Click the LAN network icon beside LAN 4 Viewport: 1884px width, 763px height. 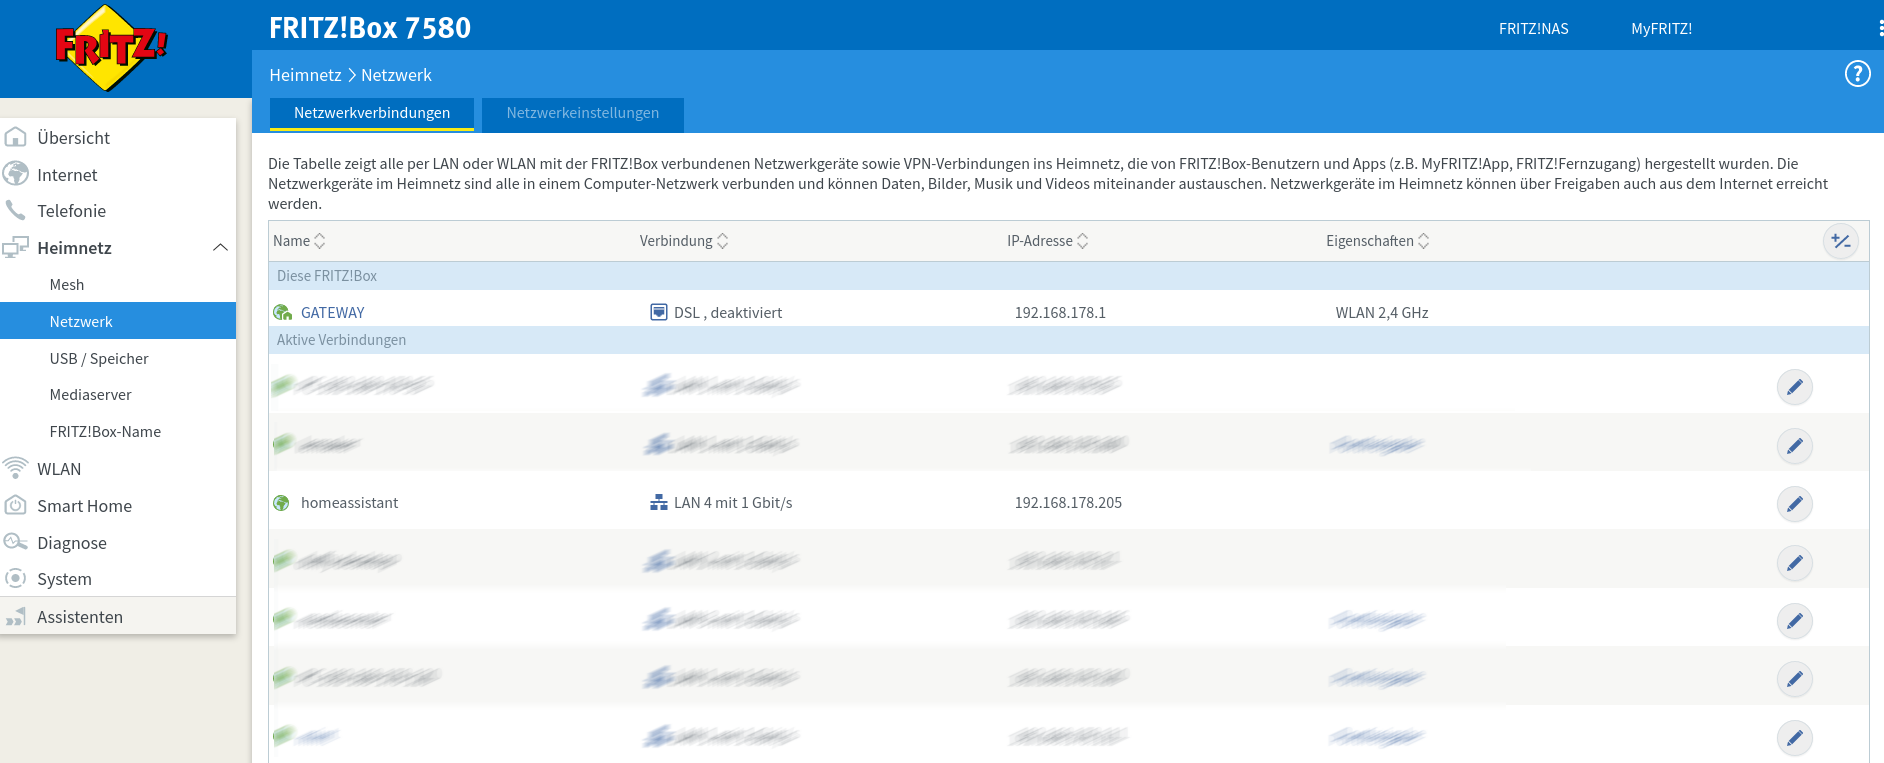(x=658, y=503)
